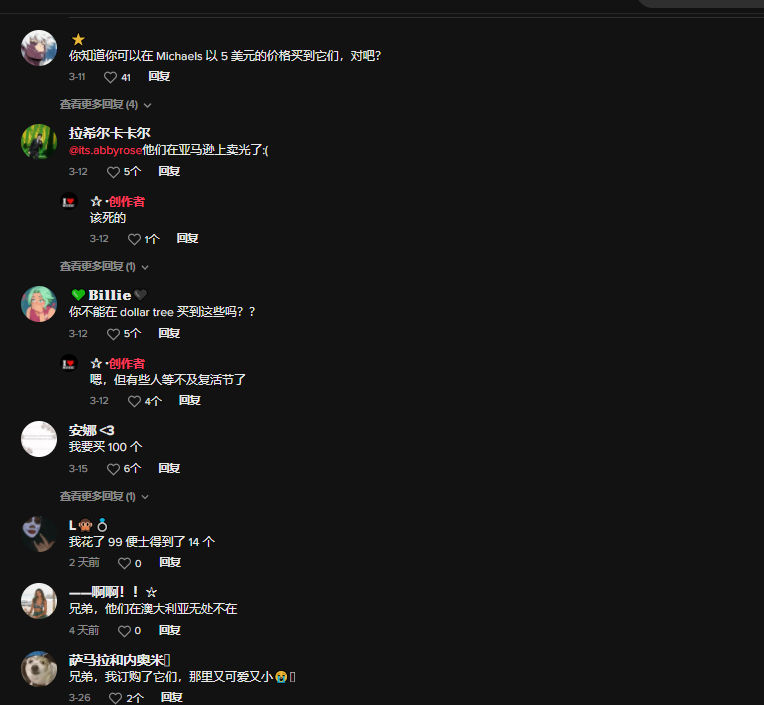Open the 拉希尔卡卡尔 username profile
Image resolution: width=764 pixels, height=705 pixels.
click(x=110, y=133)
